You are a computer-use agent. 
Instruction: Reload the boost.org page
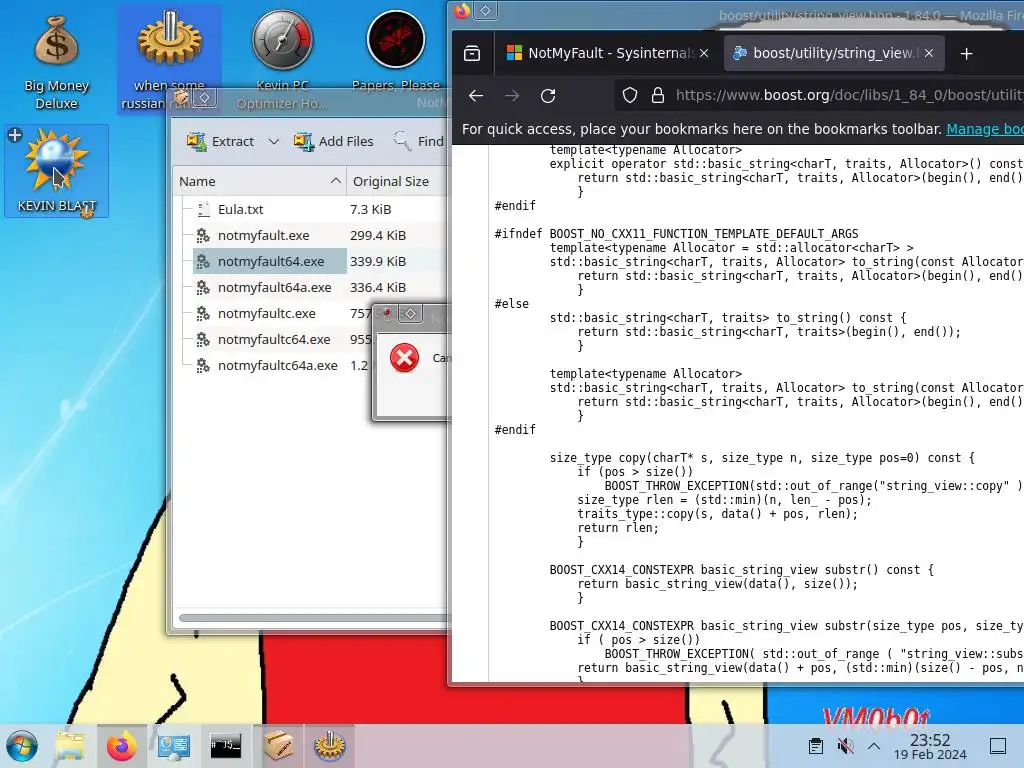548,96
